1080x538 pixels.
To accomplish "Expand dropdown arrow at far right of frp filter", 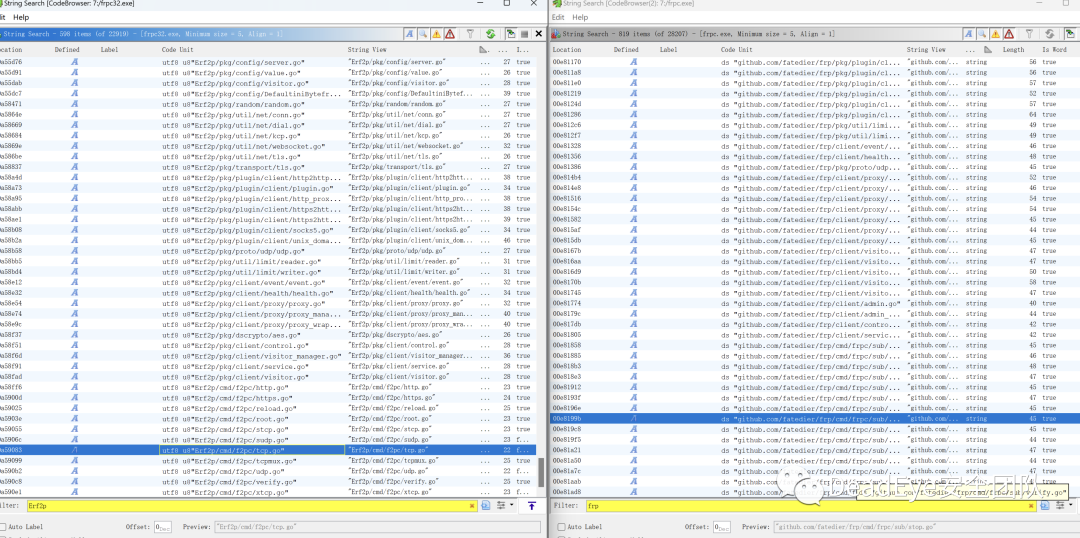I will tap(1070, 506).
